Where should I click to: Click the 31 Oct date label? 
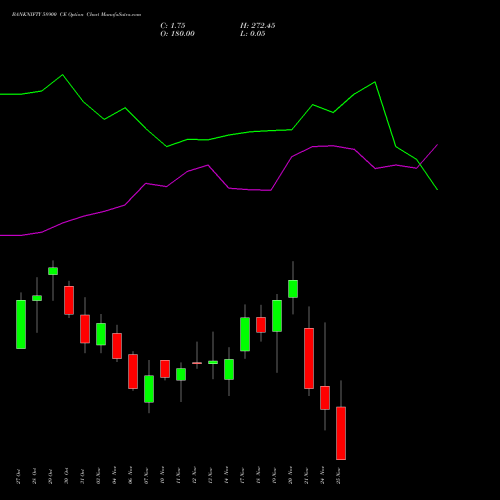(x=82, y=476)
